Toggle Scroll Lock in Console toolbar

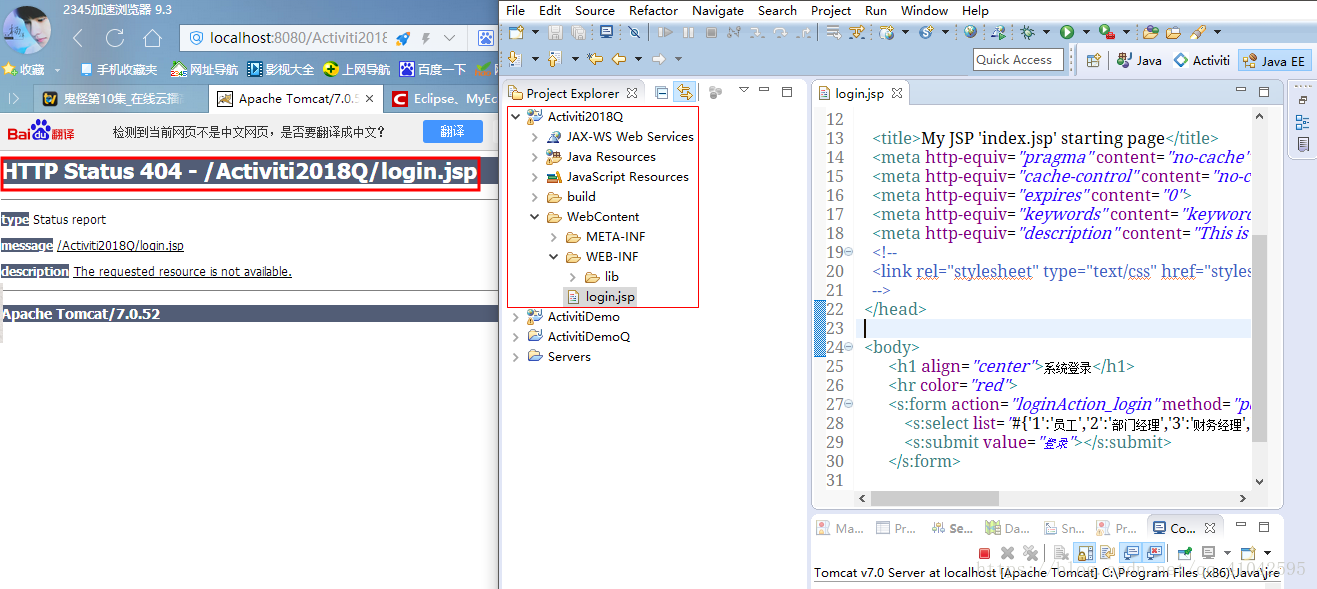click(x=1084, y=553)
